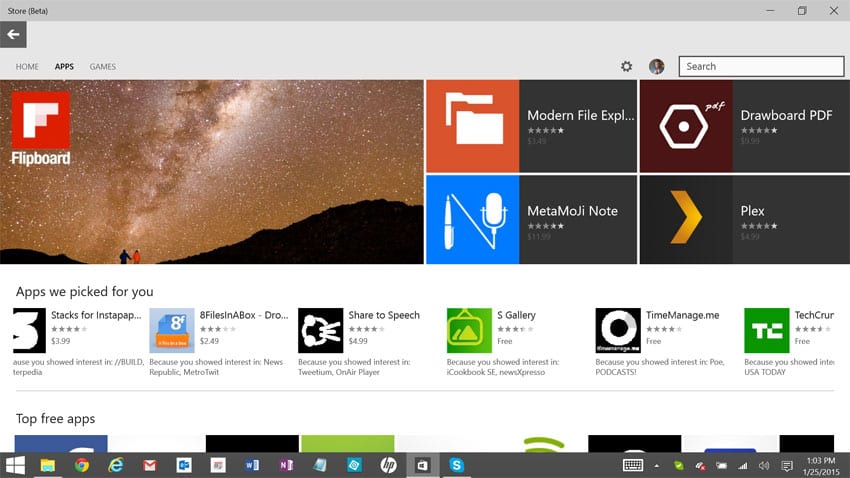This screenshot has width=850, height=478.
Task: Switch to the GAMES tab
Action: pos(103,67)
